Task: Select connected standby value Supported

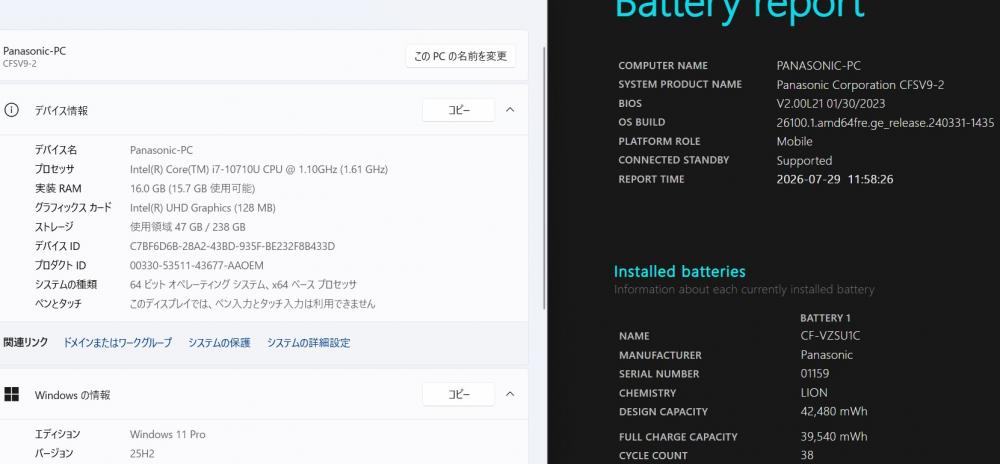Action: (804, 161)
